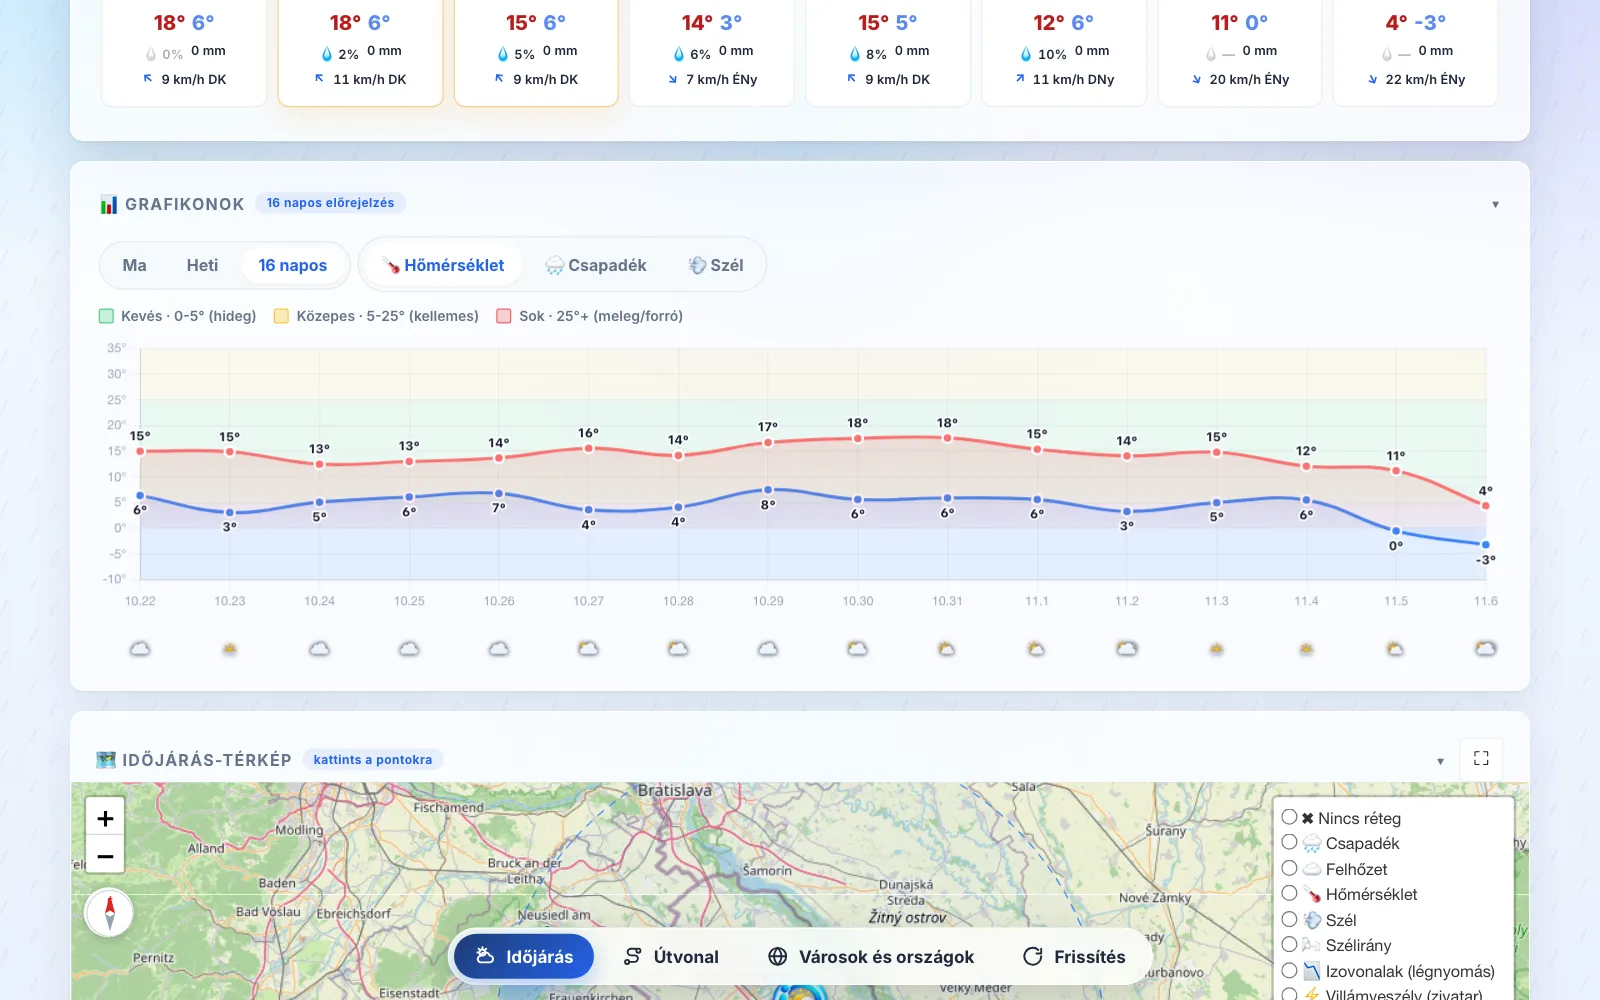Enable the Szélirány layer radio button
The height and width of the screenshot is (1000, 1600).
(1290, 945)
